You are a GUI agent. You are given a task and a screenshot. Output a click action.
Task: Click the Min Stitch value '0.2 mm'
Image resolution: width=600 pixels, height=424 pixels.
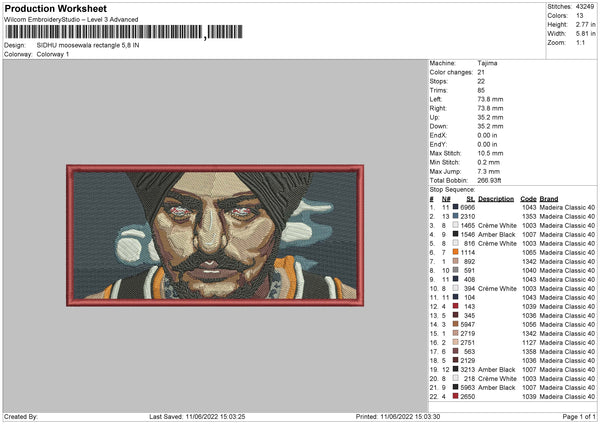[489, 162]
